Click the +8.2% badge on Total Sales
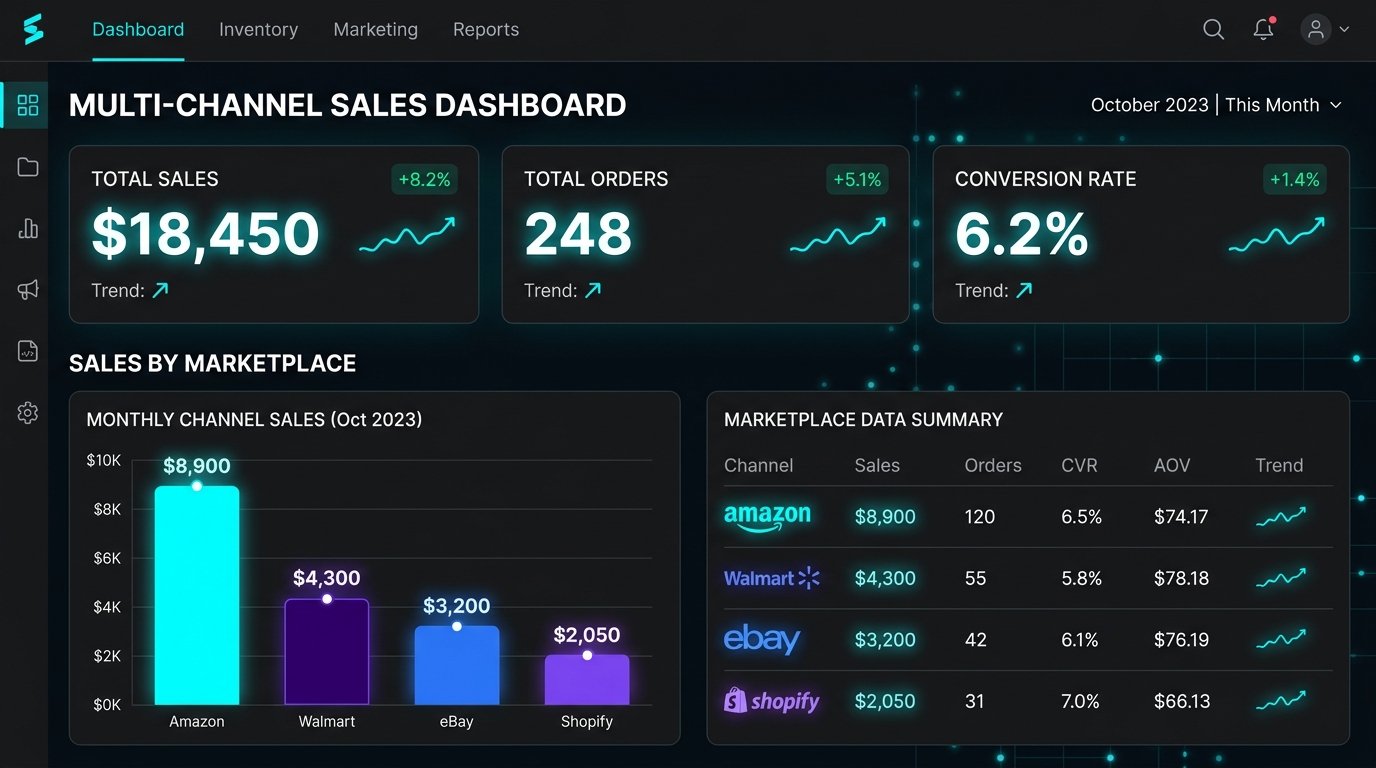 click(x=424, y=180)
